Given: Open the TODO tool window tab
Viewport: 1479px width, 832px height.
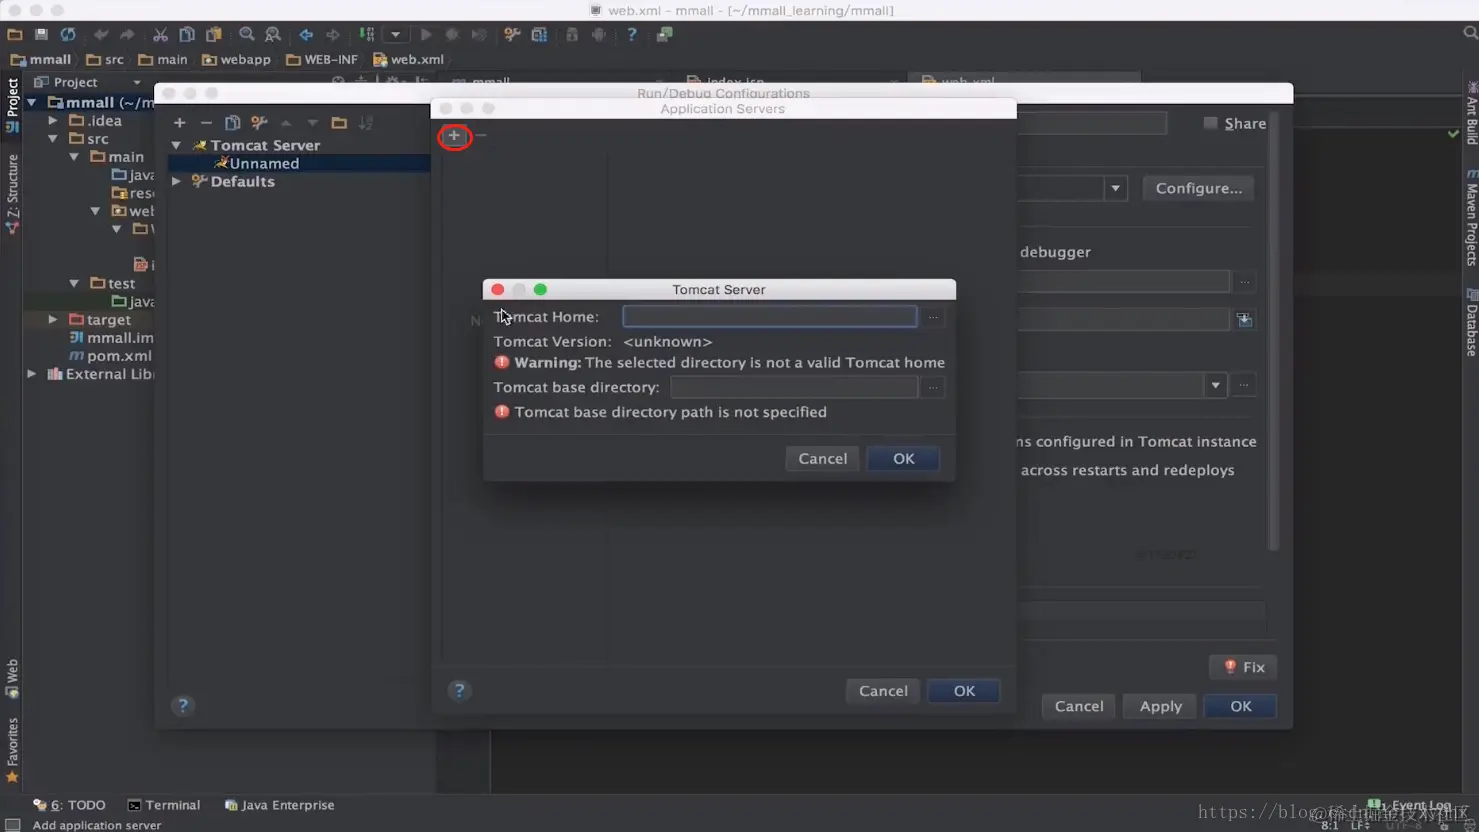Looking at the screenshot, I should (x=70, y=805).
